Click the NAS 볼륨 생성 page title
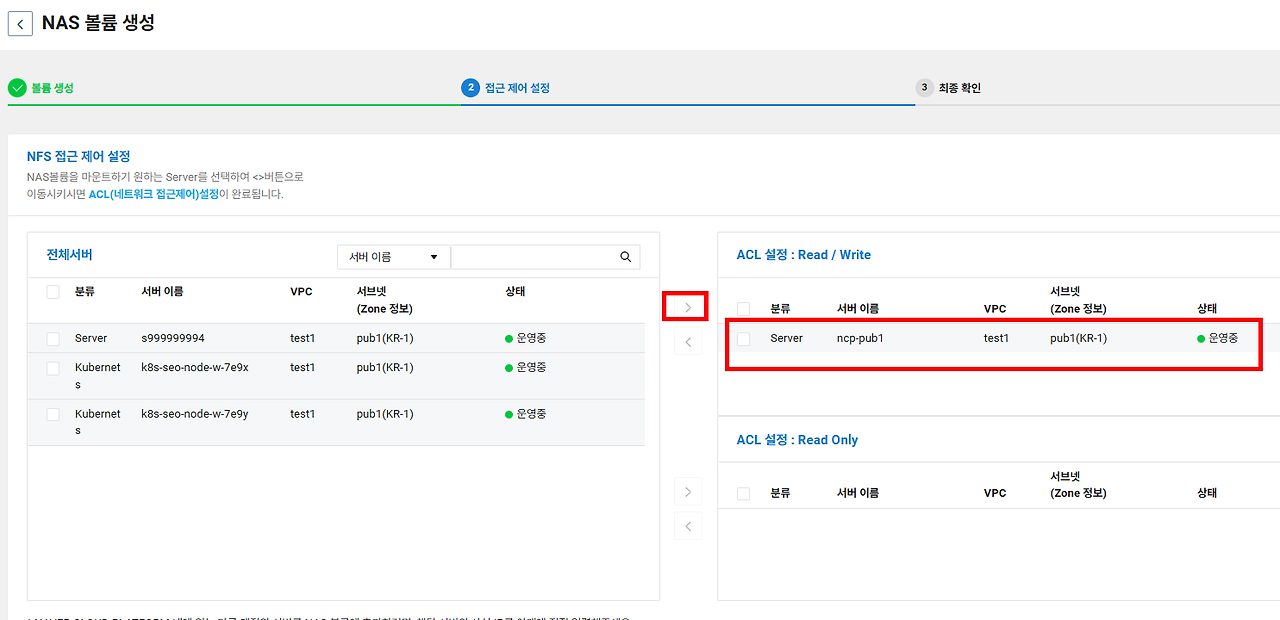 point(98,22)
